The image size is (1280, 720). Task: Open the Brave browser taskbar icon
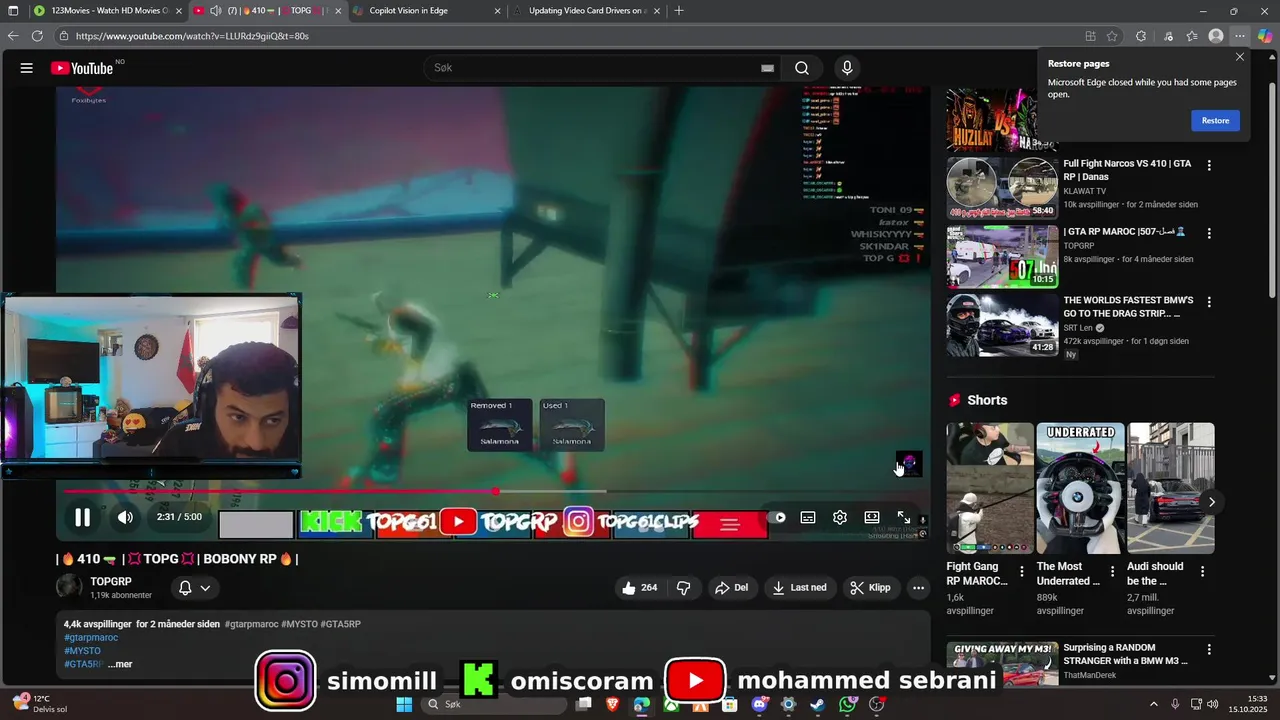point(612,704)
